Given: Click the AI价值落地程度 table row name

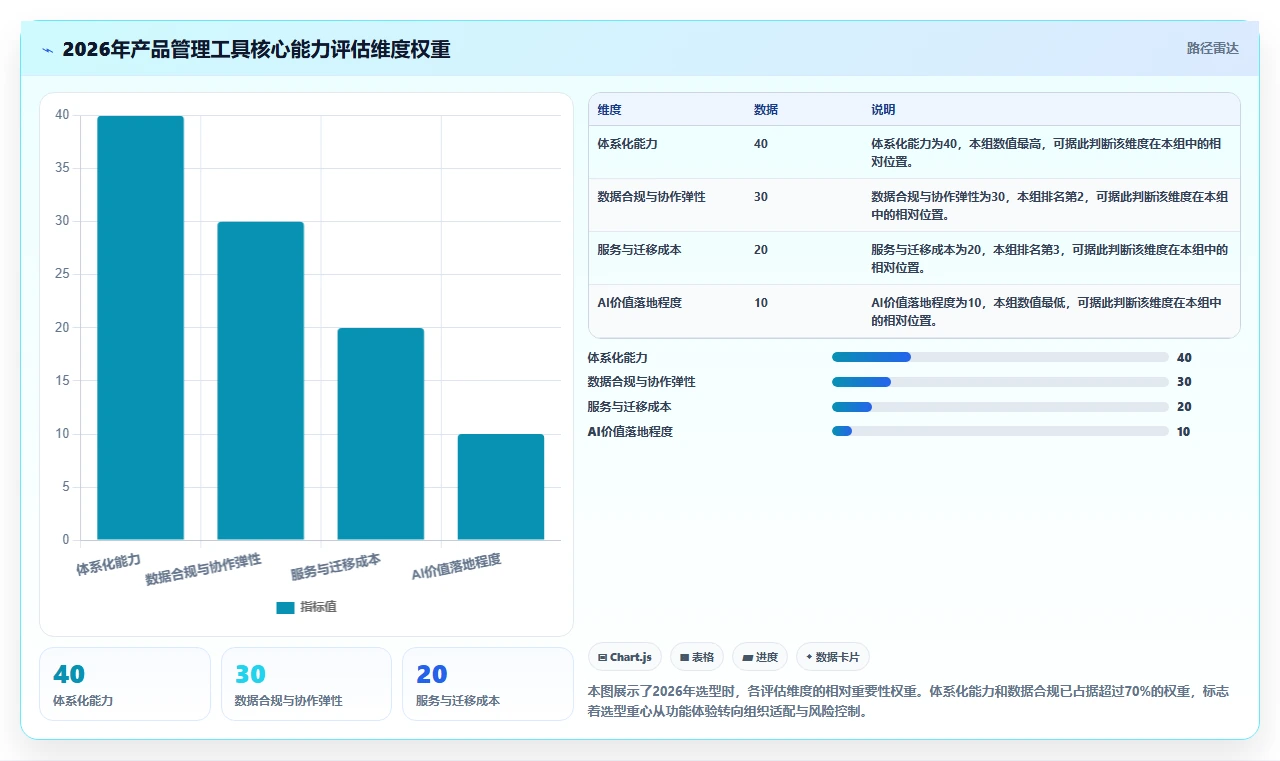Looking at the screenshot, I should click(x=639, y=303).
